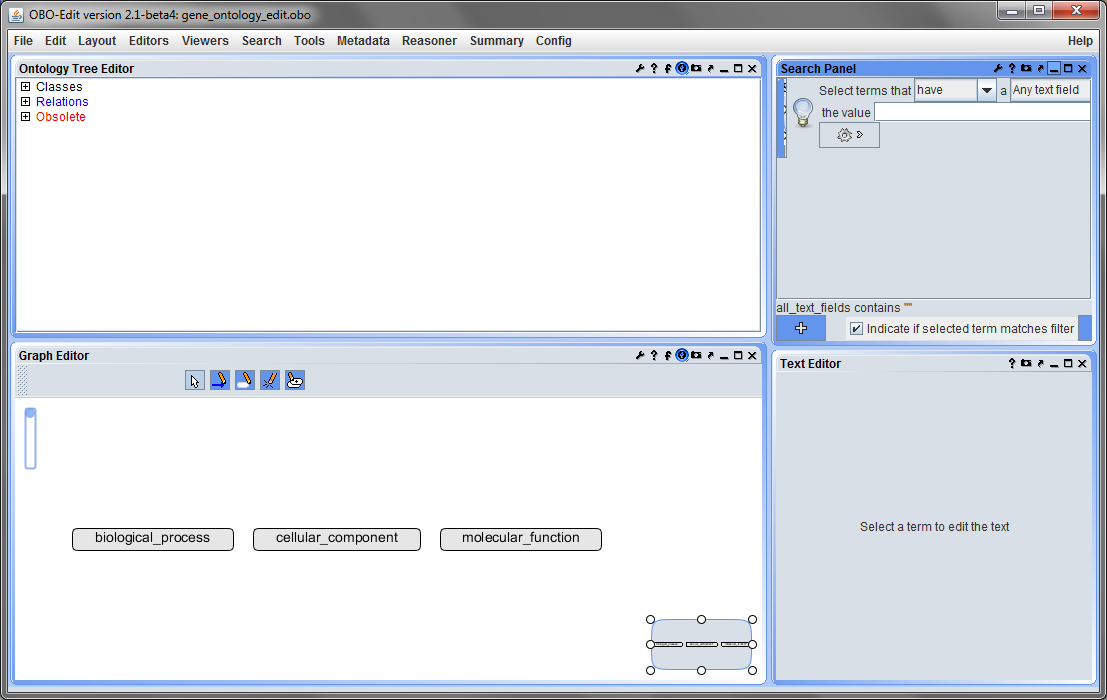Select the pointer tool in Graph Editor toolbar

pyautogui.click(x=195, y=380)
